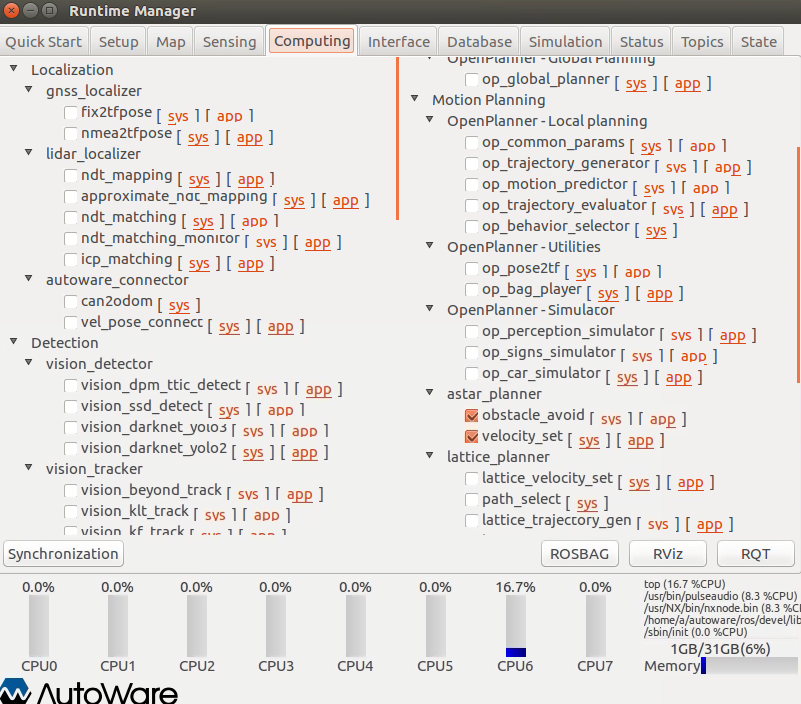801x704 pixels.
Task: Enable op_car_simulator checkbox
Action: (472, 373)
